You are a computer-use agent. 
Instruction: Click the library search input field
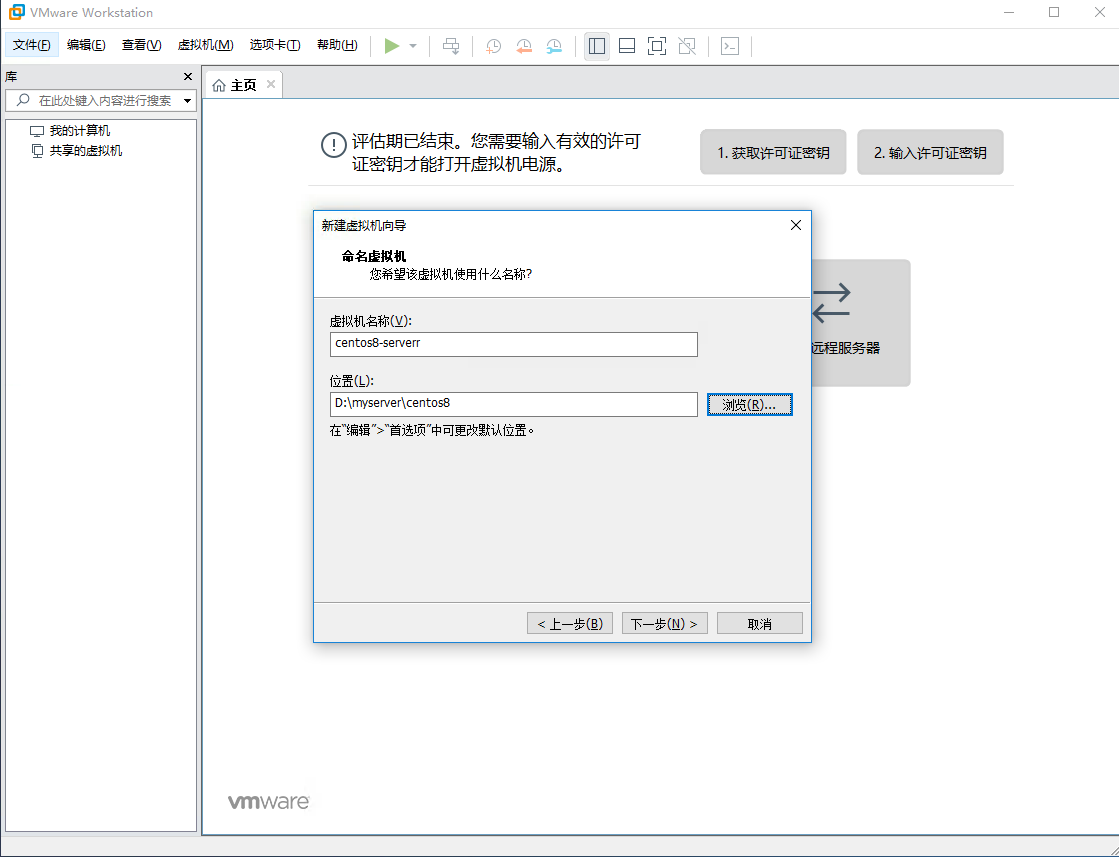point(101,101)
